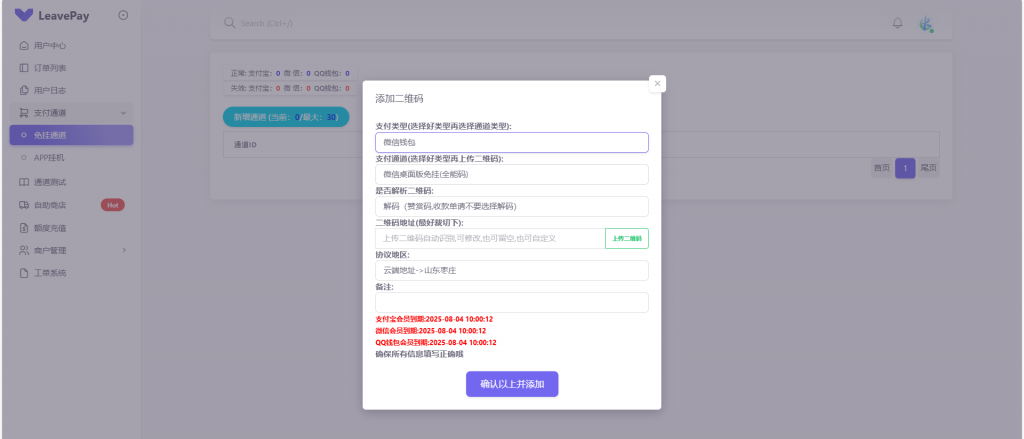Go to 首页 pagination button
Screen dimensions: 1024x439
coord(882,168)
